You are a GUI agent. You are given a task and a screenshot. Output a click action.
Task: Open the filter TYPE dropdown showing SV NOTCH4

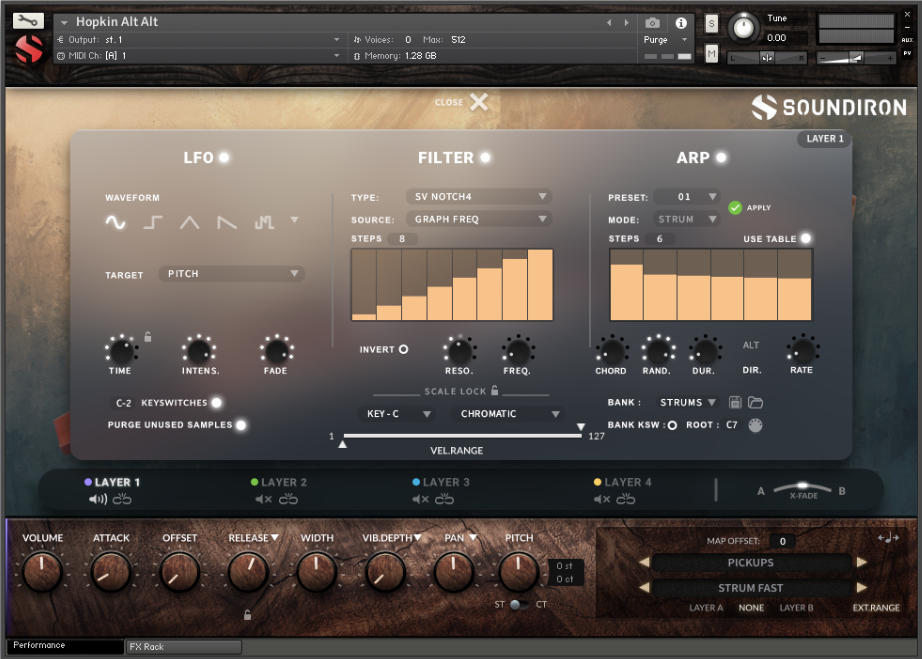478,197
